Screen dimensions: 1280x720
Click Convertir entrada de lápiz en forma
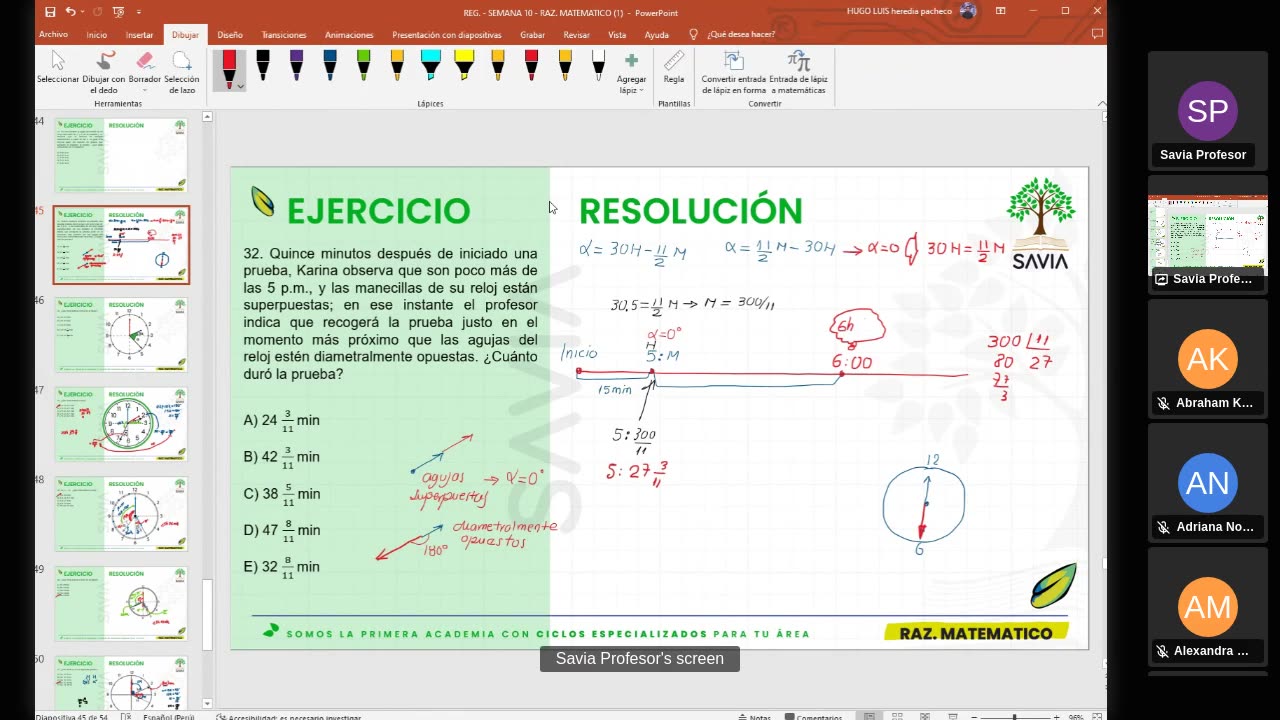tap(733, 71)
